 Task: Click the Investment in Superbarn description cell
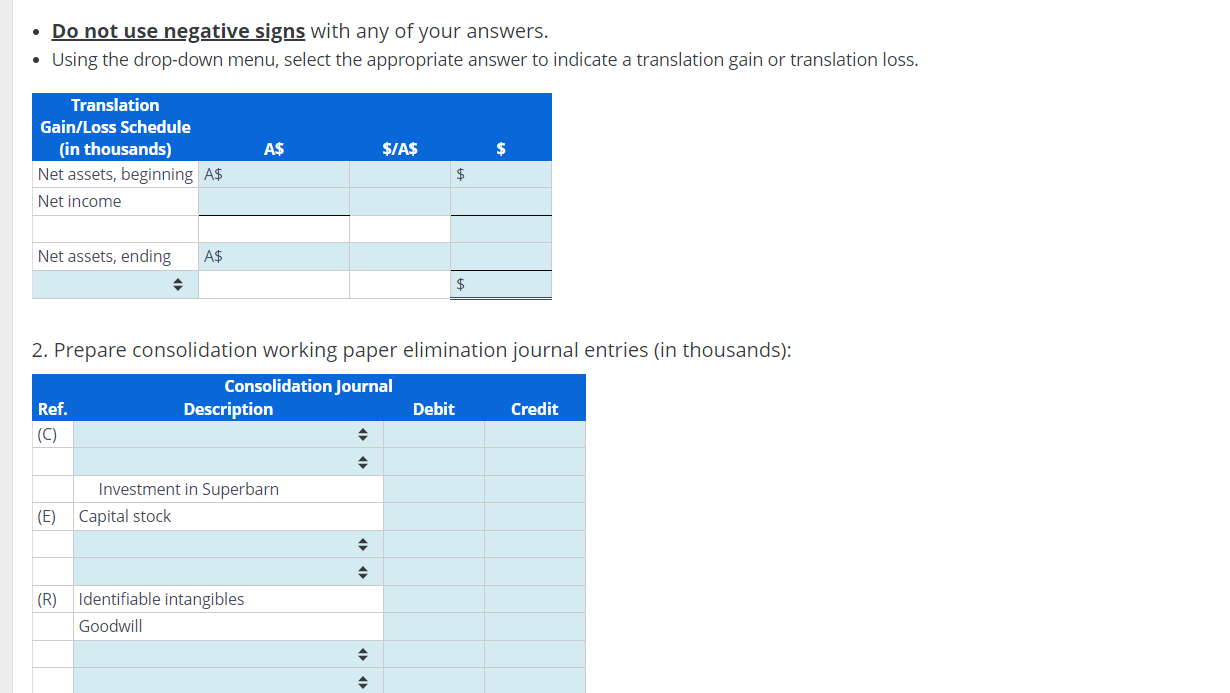click(227, 488)
